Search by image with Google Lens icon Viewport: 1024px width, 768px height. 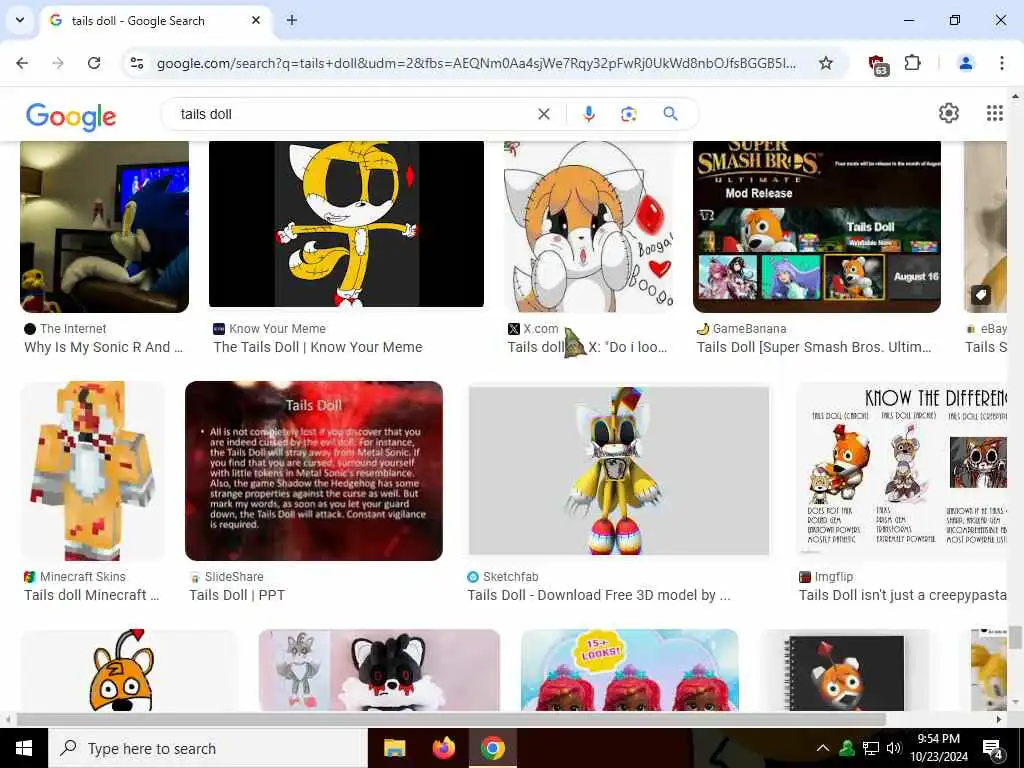point(628,114)
